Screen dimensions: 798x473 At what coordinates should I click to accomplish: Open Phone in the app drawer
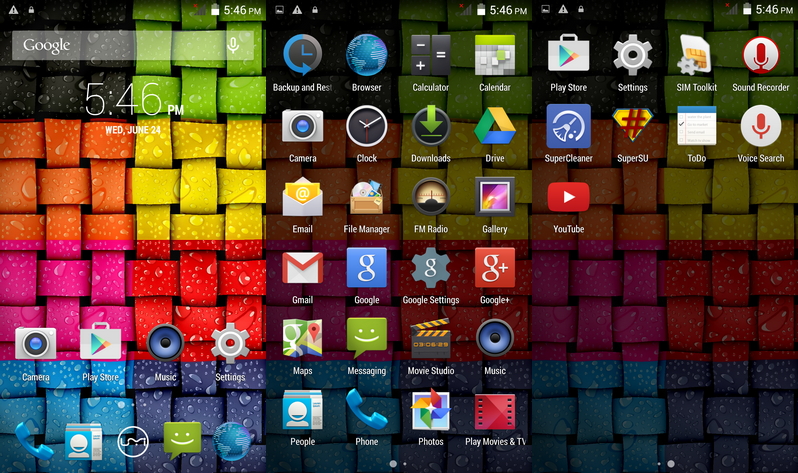366,409
